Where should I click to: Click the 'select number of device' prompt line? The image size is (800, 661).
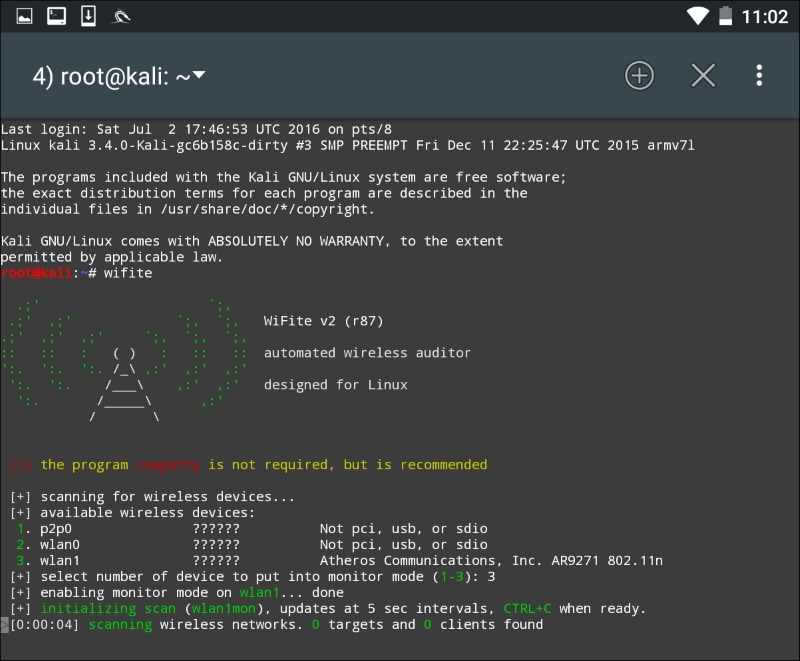click(x=253, y=577)
